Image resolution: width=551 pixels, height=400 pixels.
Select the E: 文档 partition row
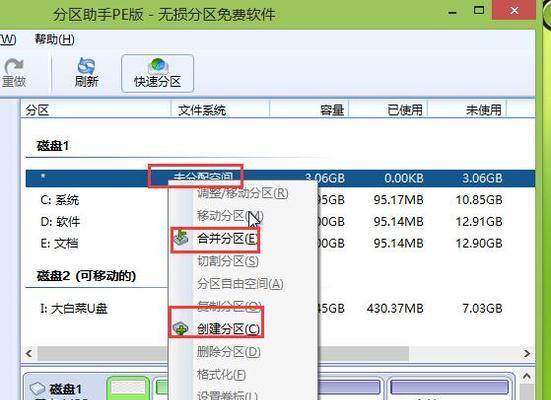point(280,243)
